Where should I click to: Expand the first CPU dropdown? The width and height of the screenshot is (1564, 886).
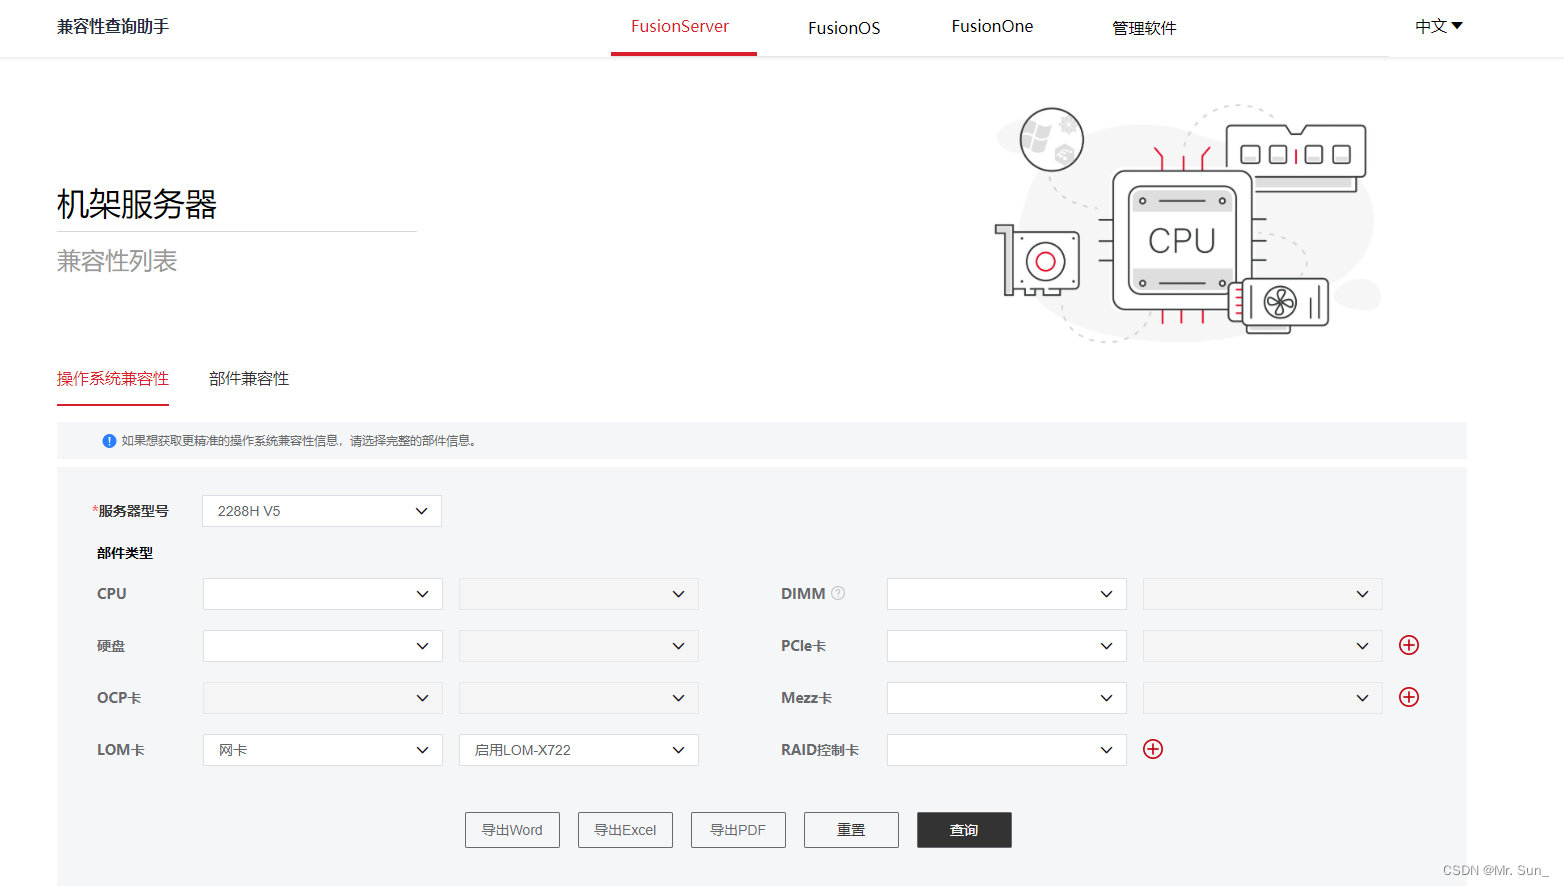pos(323,594)
